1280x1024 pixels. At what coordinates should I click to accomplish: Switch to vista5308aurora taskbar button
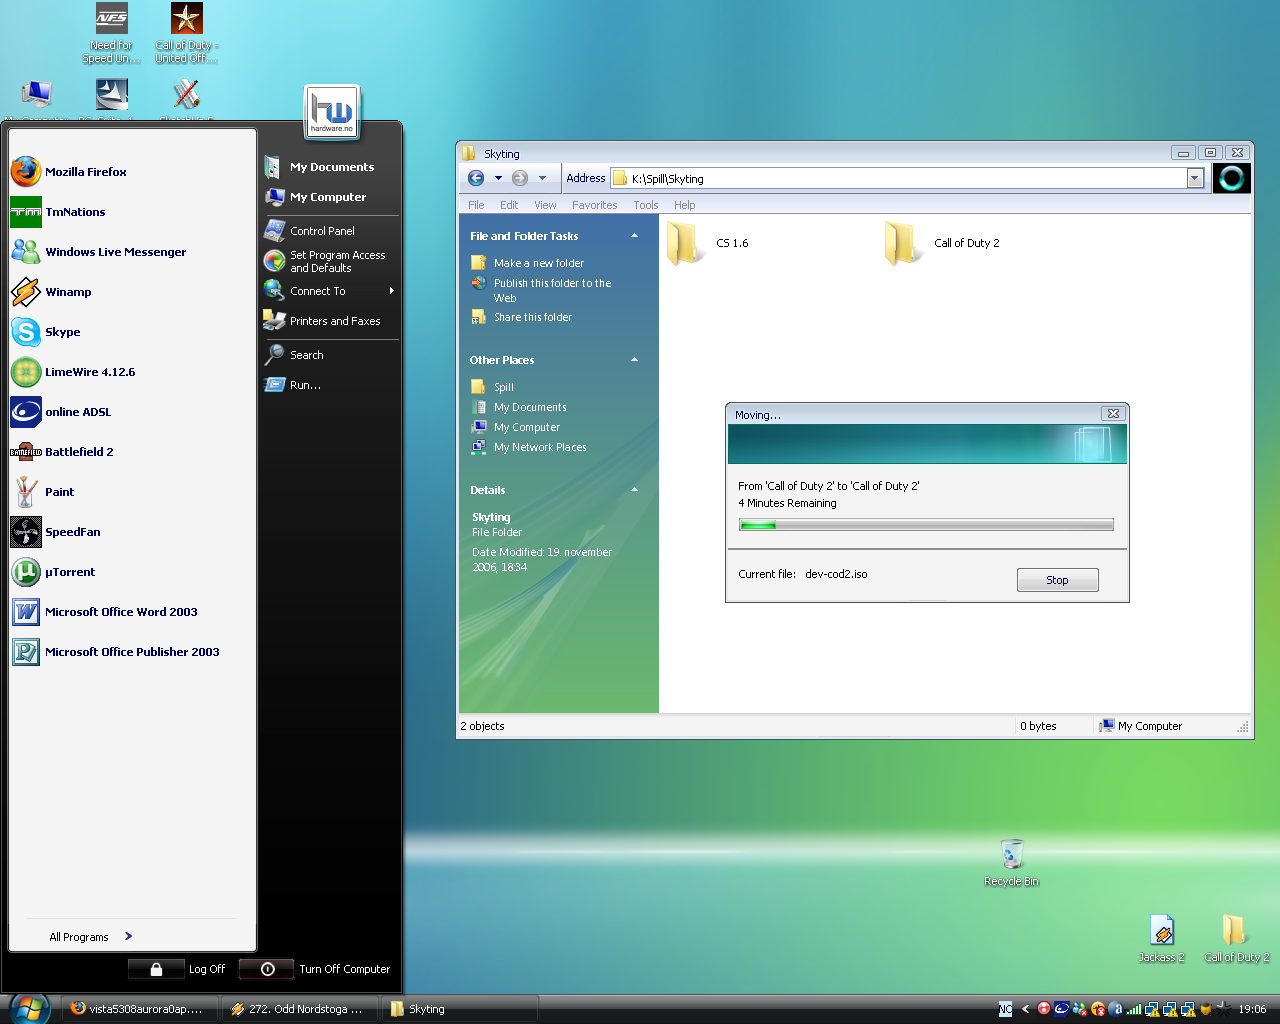pos(139,1009)
